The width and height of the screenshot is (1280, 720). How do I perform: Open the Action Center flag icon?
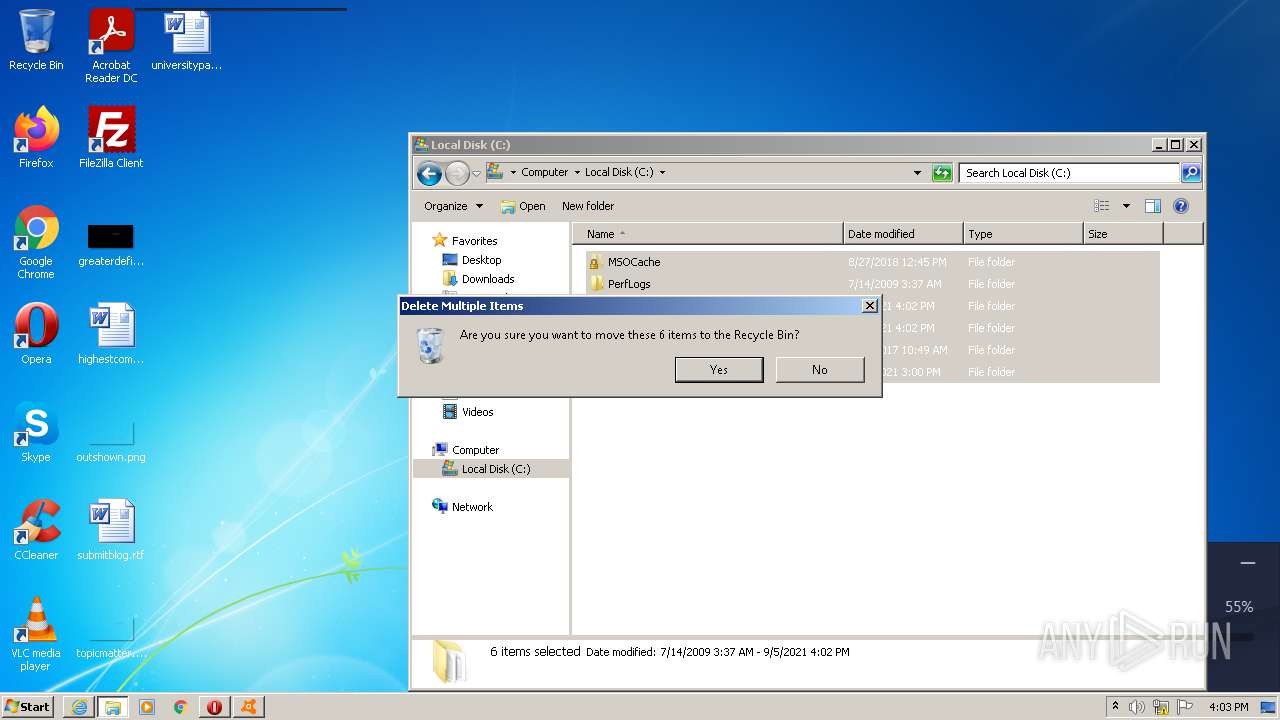pos(1185,707)
